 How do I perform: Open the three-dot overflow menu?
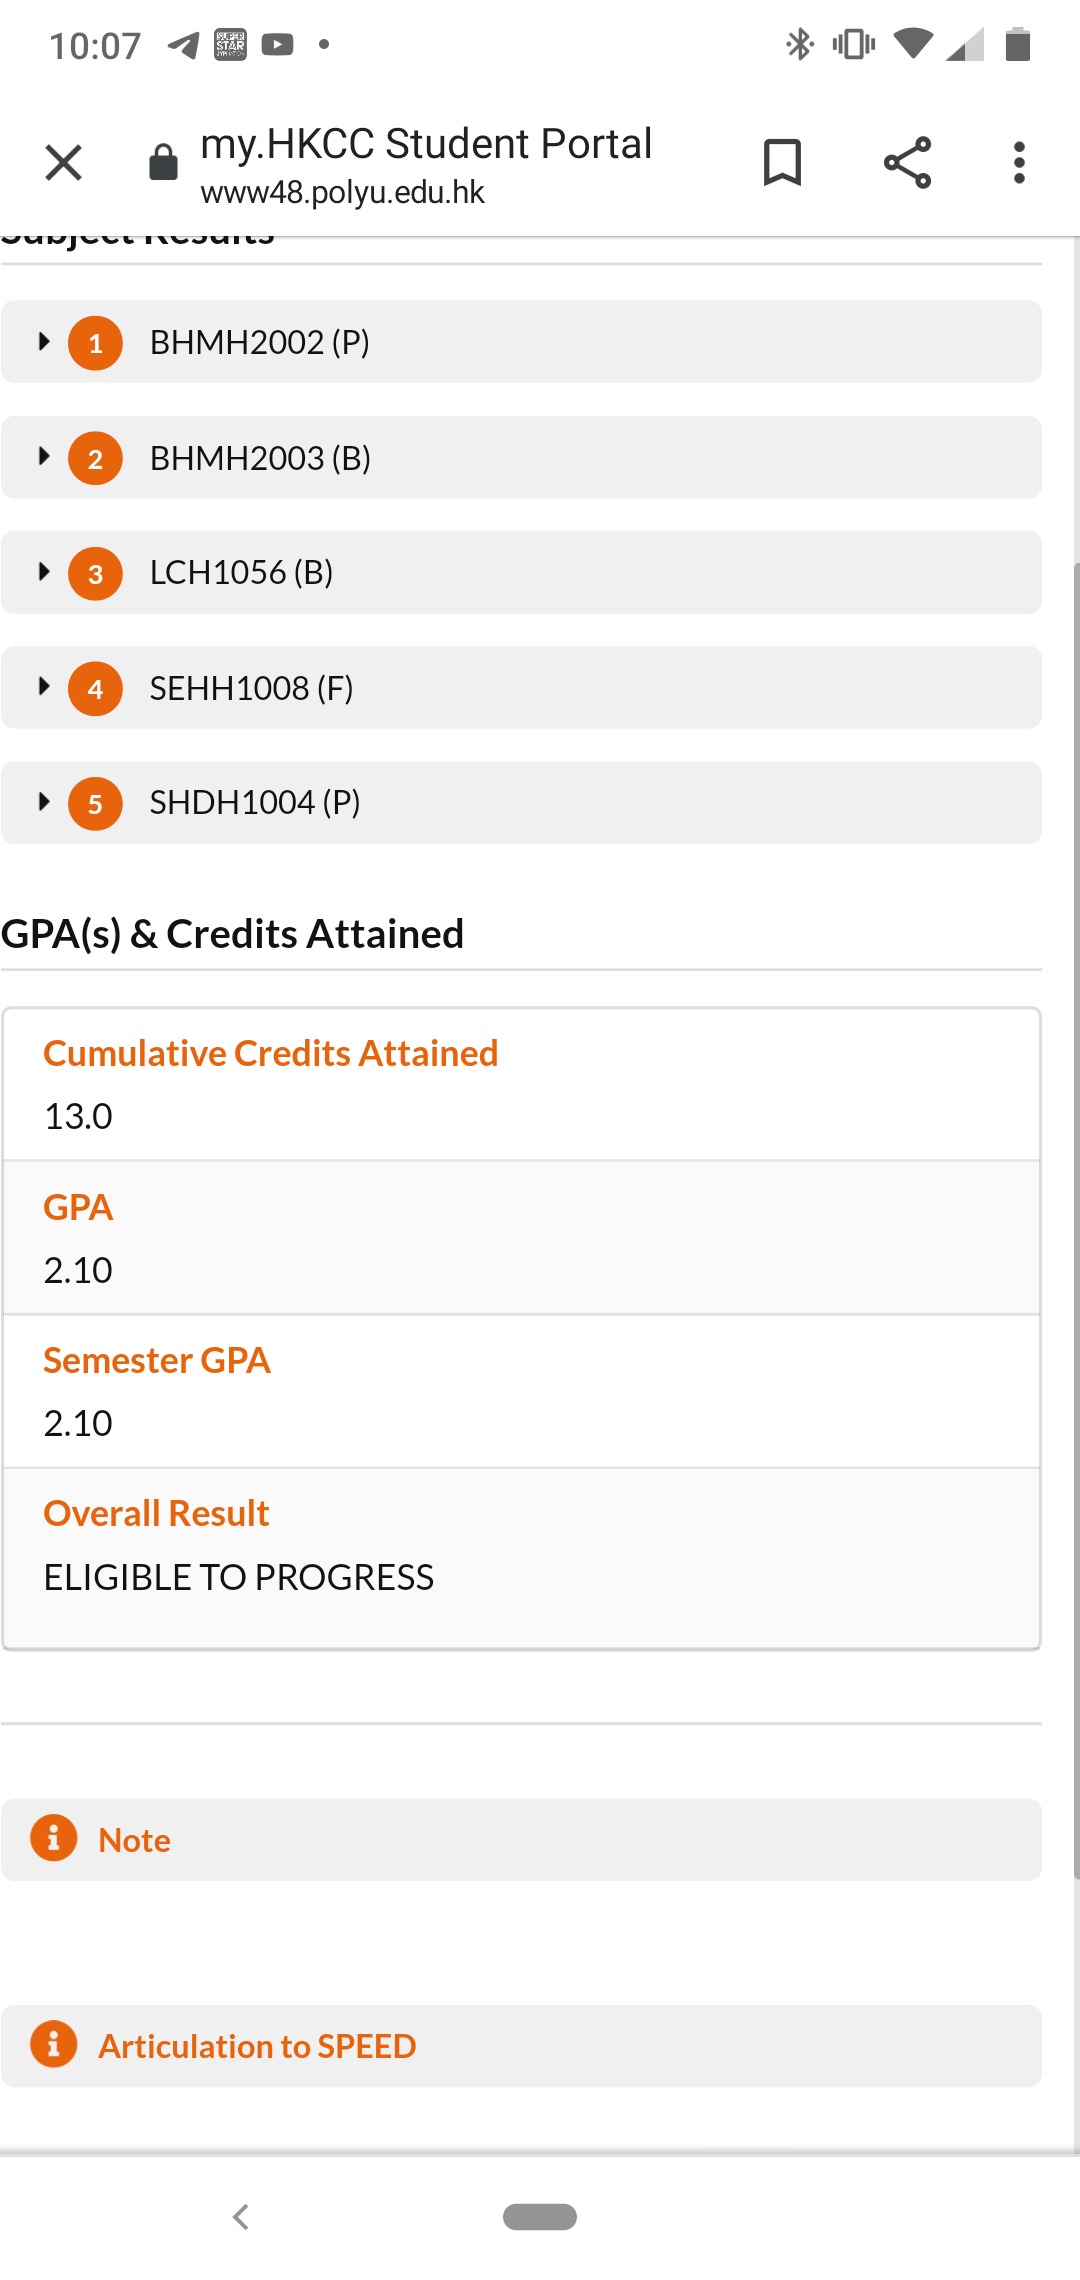pos(1019,163)
